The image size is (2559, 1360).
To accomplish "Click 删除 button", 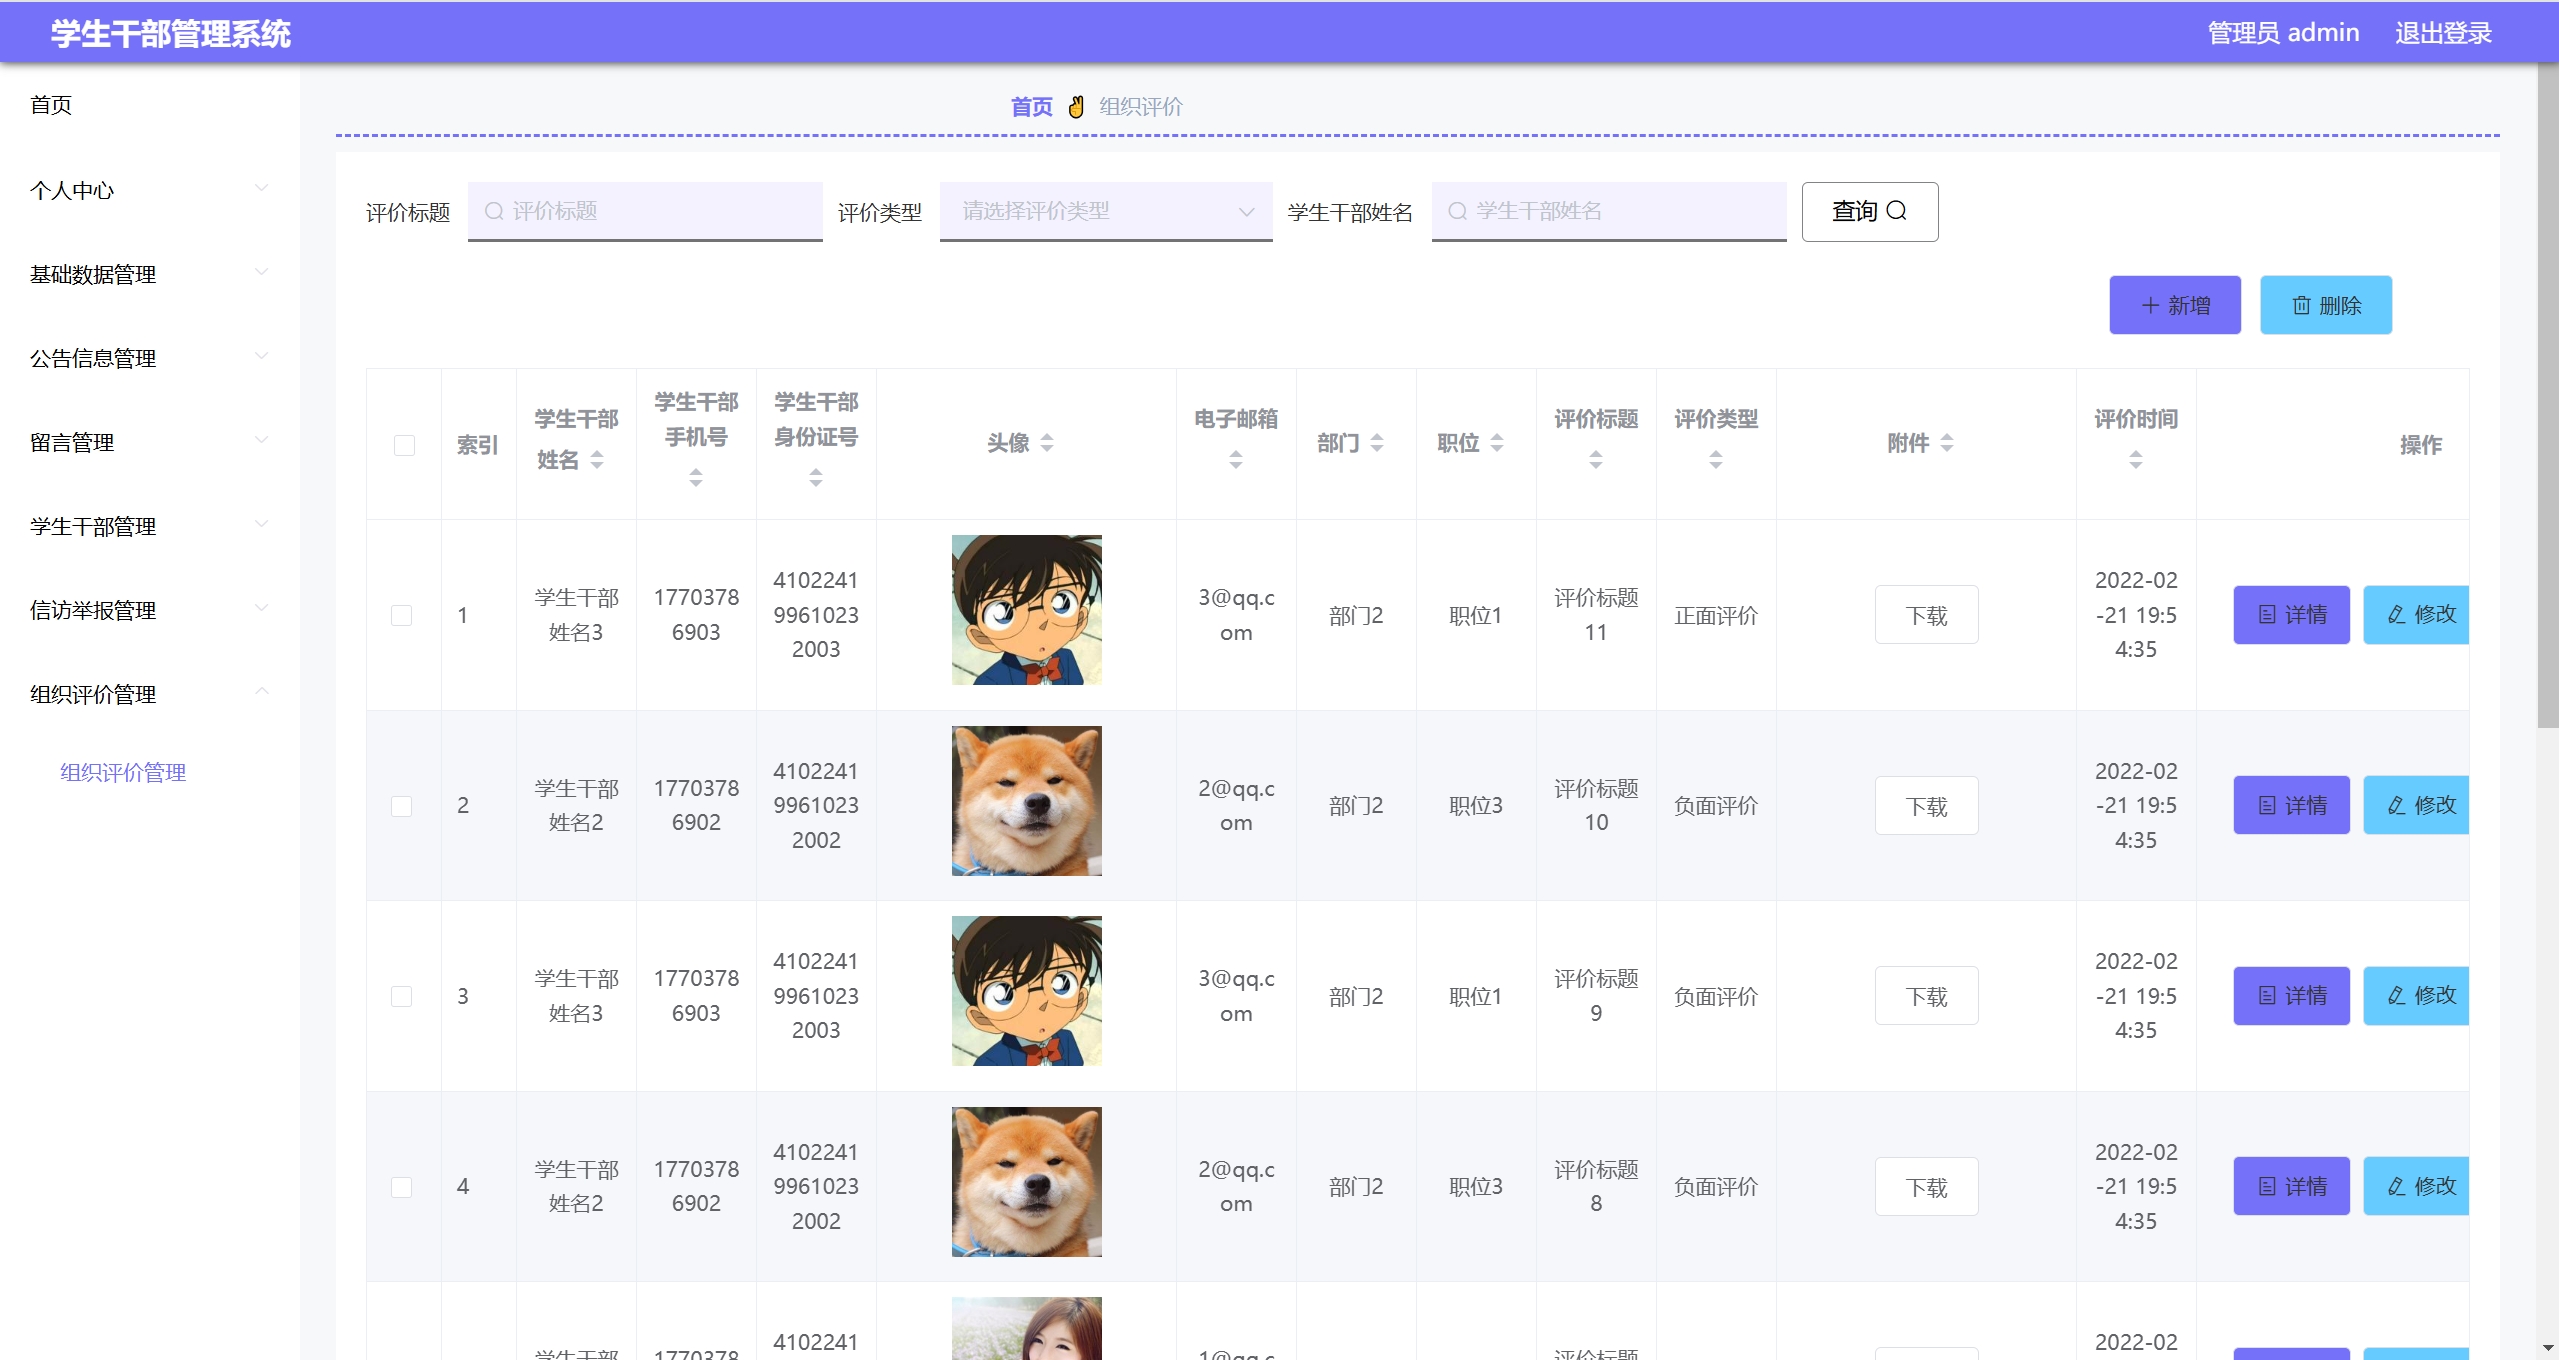I will [2326, 305].
